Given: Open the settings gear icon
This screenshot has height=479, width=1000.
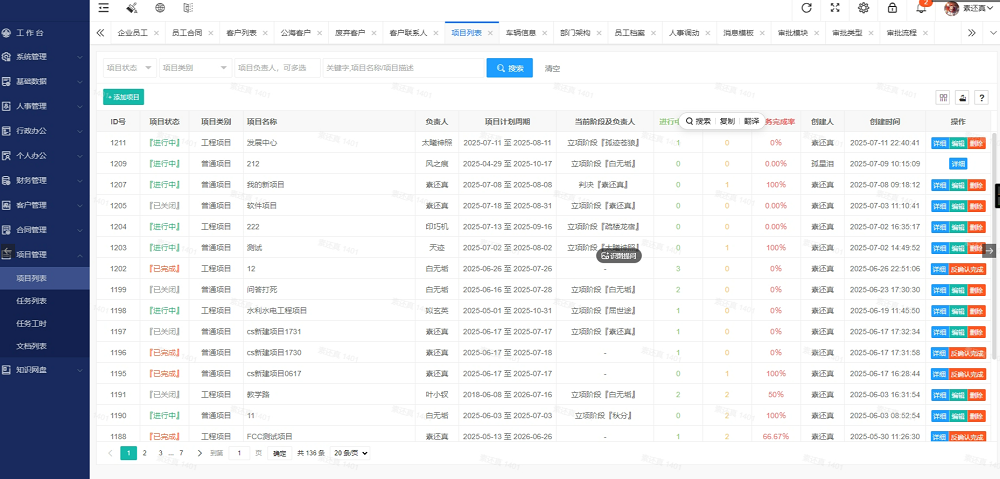Looking at the screenshot, I should click(x=864, y=8).
